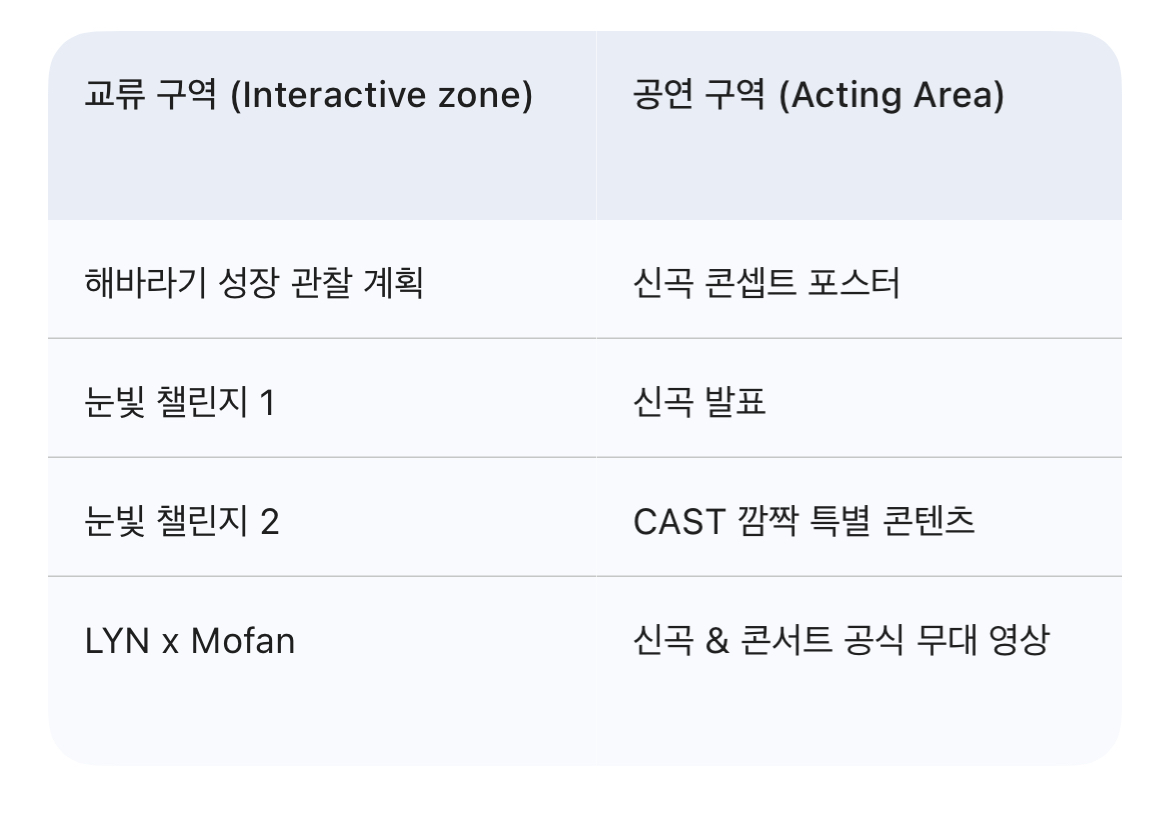Screen dimensions: 1170x830
Task: Select the "신곡 콘셉트 포스터" cell
Action: [766, 283]
